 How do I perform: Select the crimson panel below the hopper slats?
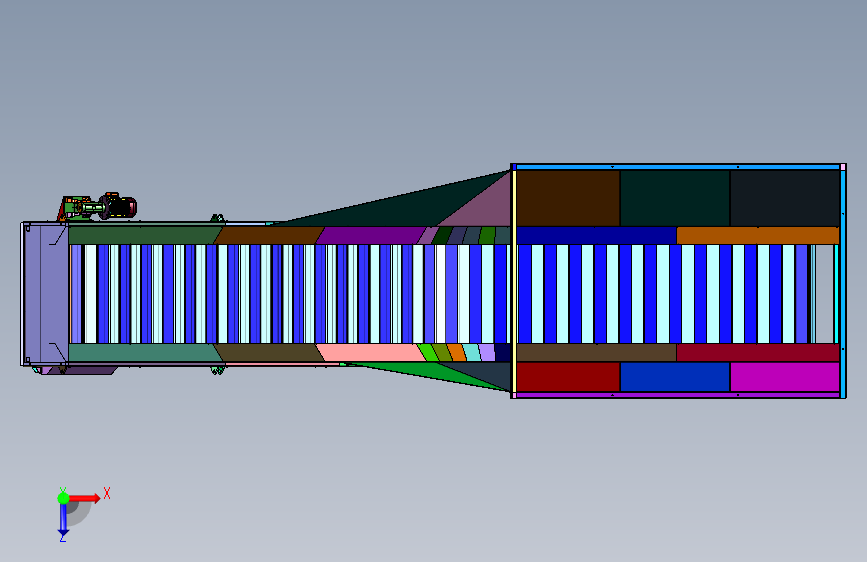tap(758, 352)
